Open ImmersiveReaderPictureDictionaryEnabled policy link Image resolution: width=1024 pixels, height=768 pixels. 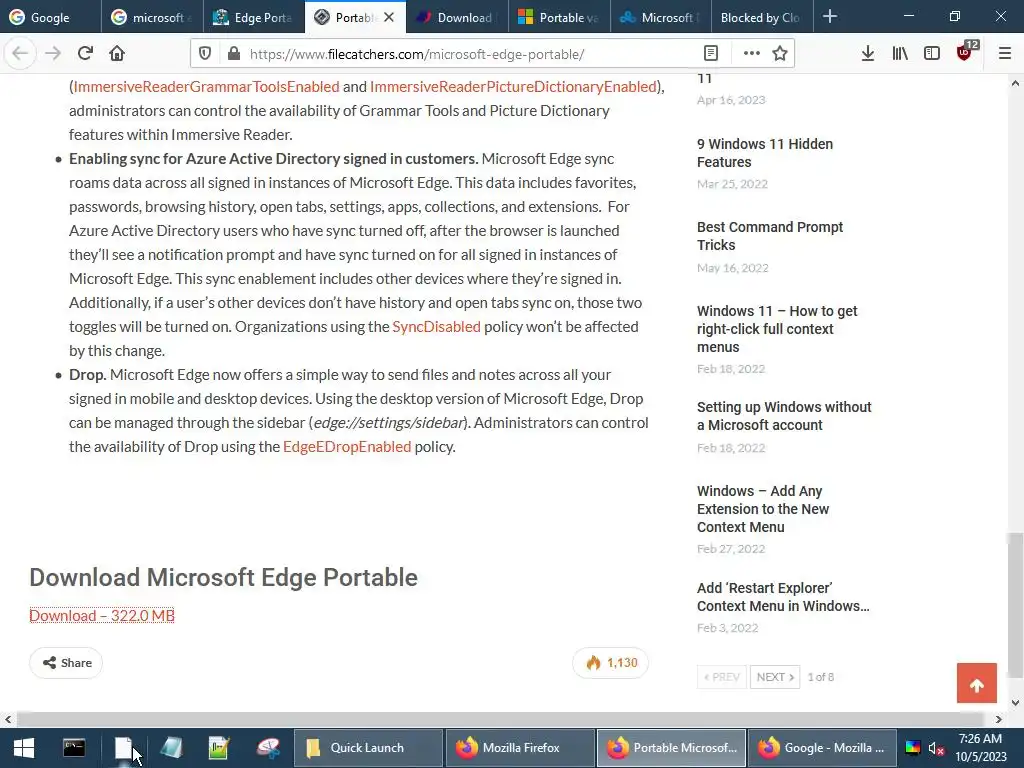[513, 87]
